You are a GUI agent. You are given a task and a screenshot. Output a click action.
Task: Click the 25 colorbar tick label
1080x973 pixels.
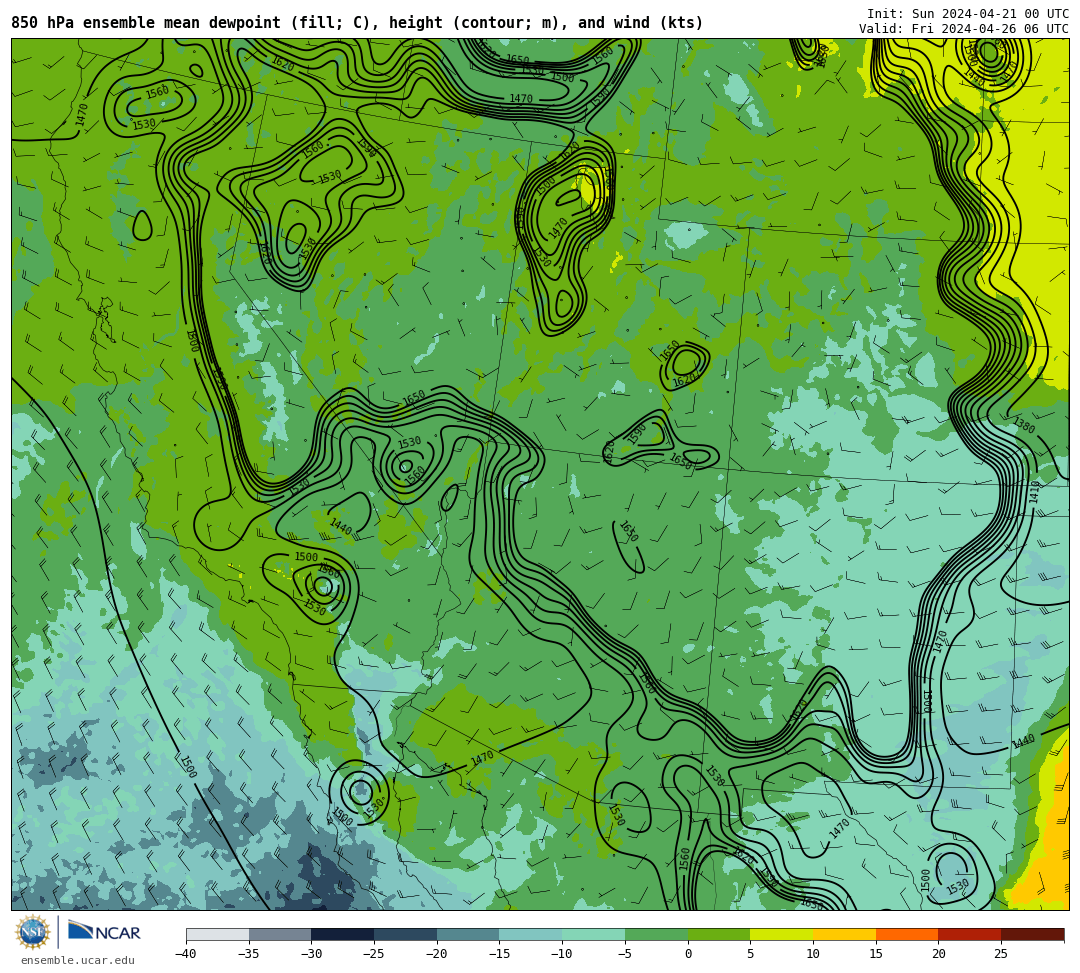click(x=1001, y=954)
